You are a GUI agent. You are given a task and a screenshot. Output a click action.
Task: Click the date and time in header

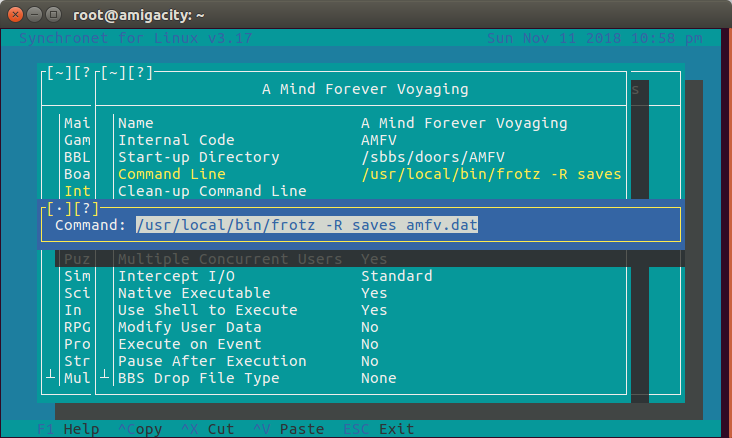(594, 38)
